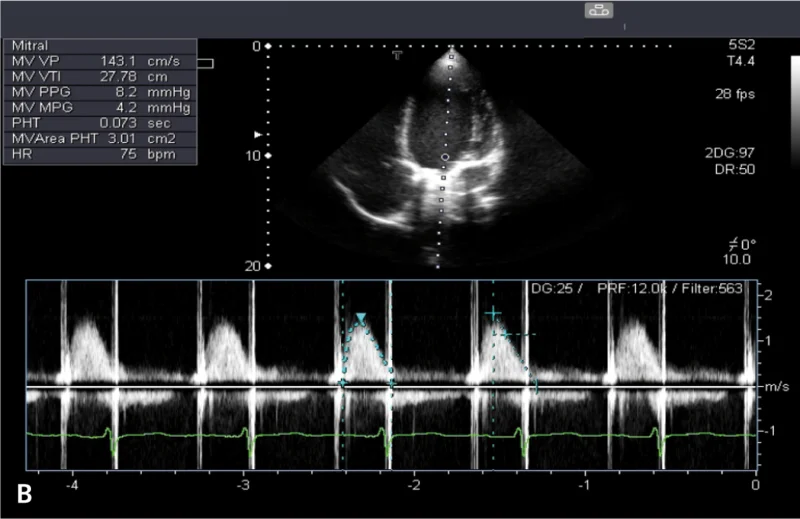Click the HR 75 bpm row

pos(100,154)
